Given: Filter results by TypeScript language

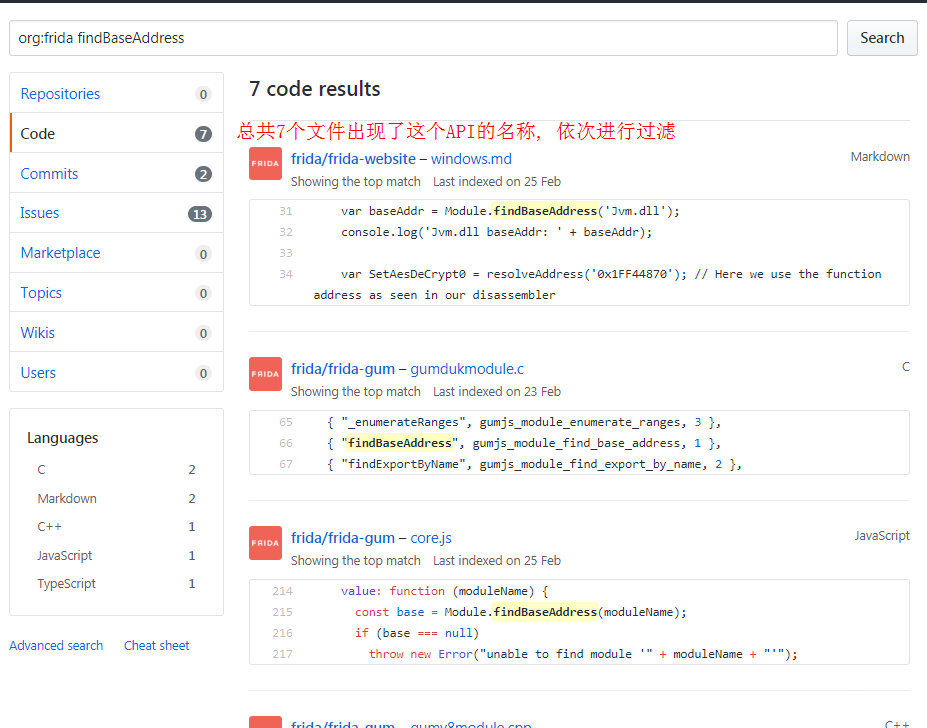Looking at the screenshot, I should tap(116, 584).
